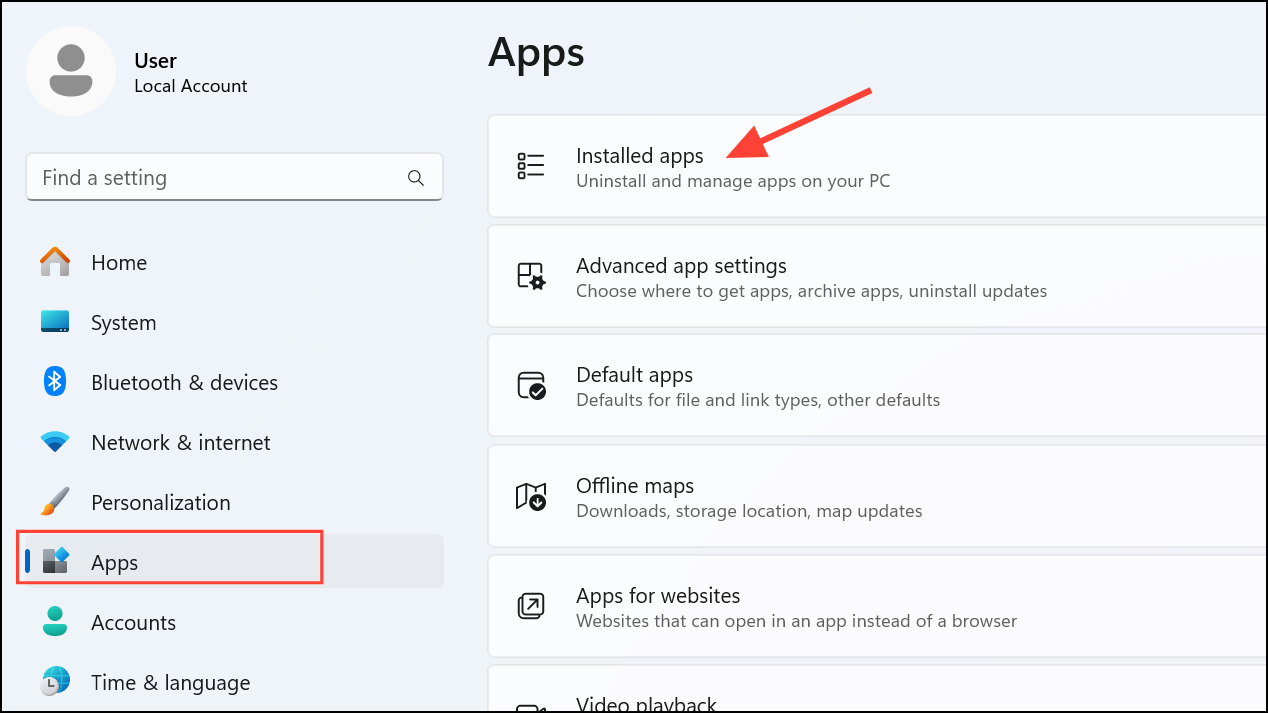Image resolution: width=1268 pixels, height=713 pixels.
Task: Select the Personalization brush icon
Action: [54, 502]
